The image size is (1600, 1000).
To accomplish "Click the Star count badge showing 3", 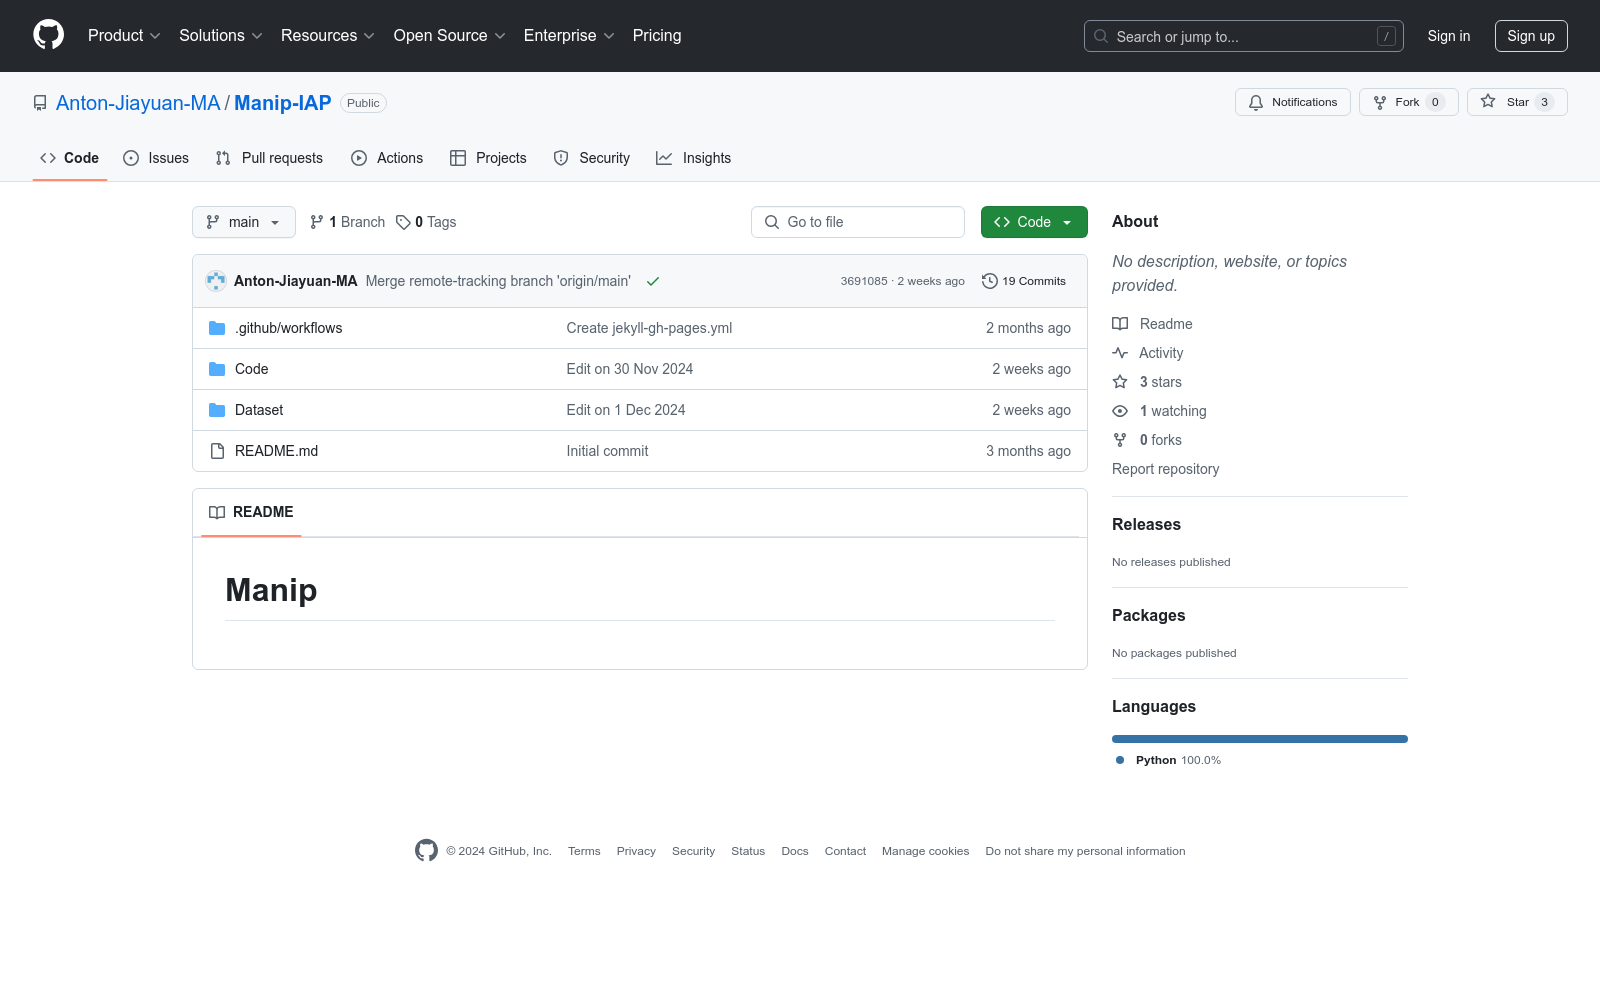I will point(1545,102).
